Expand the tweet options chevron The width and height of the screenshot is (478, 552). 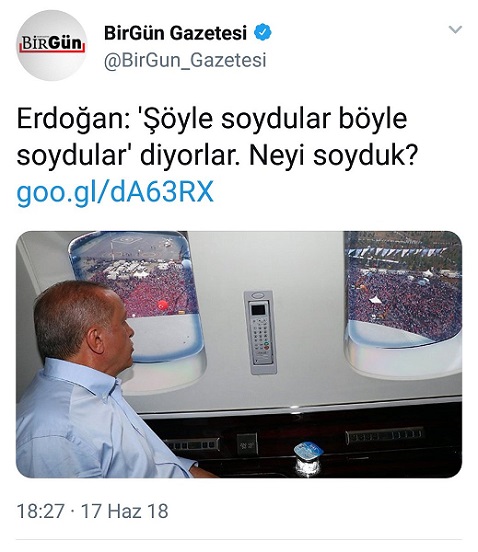[x=455, y=29]
